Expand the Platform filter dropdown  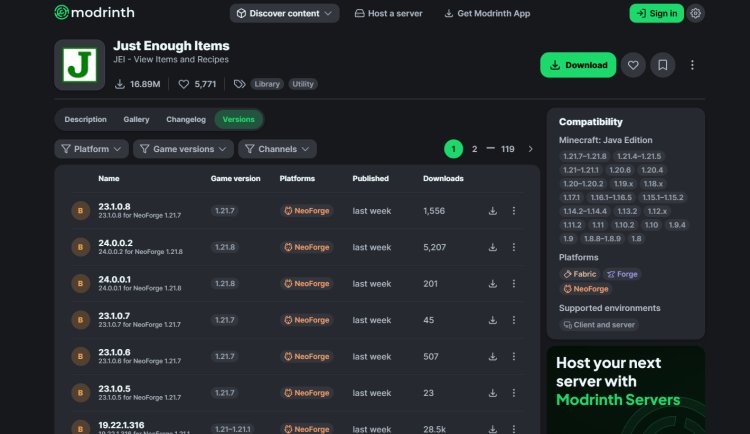(91, 149)
